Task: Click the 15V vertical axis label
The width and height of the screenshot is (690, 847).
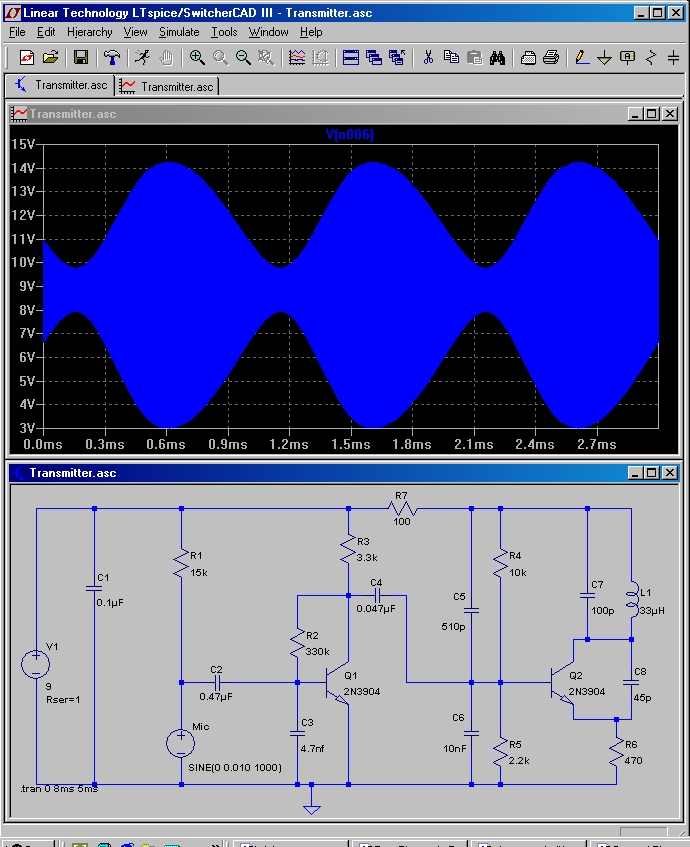Action: tap(23, 144)
